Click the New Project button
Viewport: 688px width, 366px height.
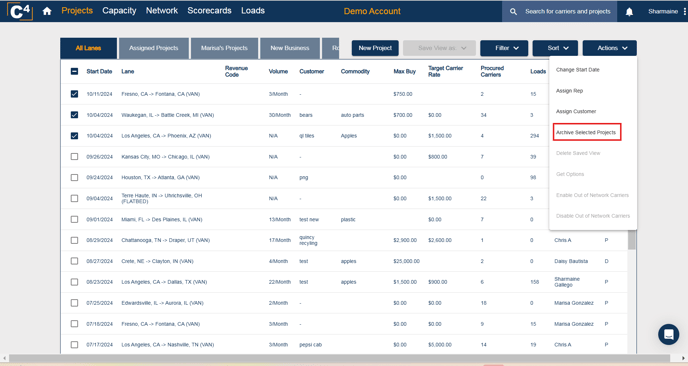(375, 48)
